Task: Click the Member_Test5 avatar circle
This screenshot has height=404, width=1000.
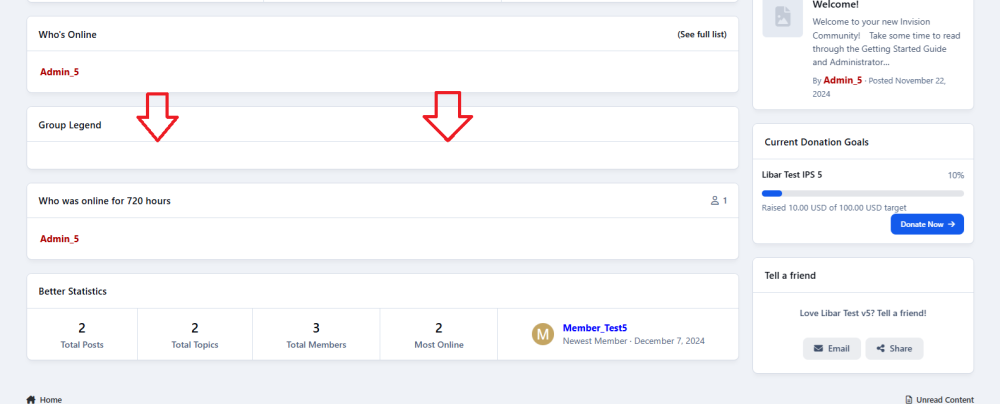Action: coord(543,334)
